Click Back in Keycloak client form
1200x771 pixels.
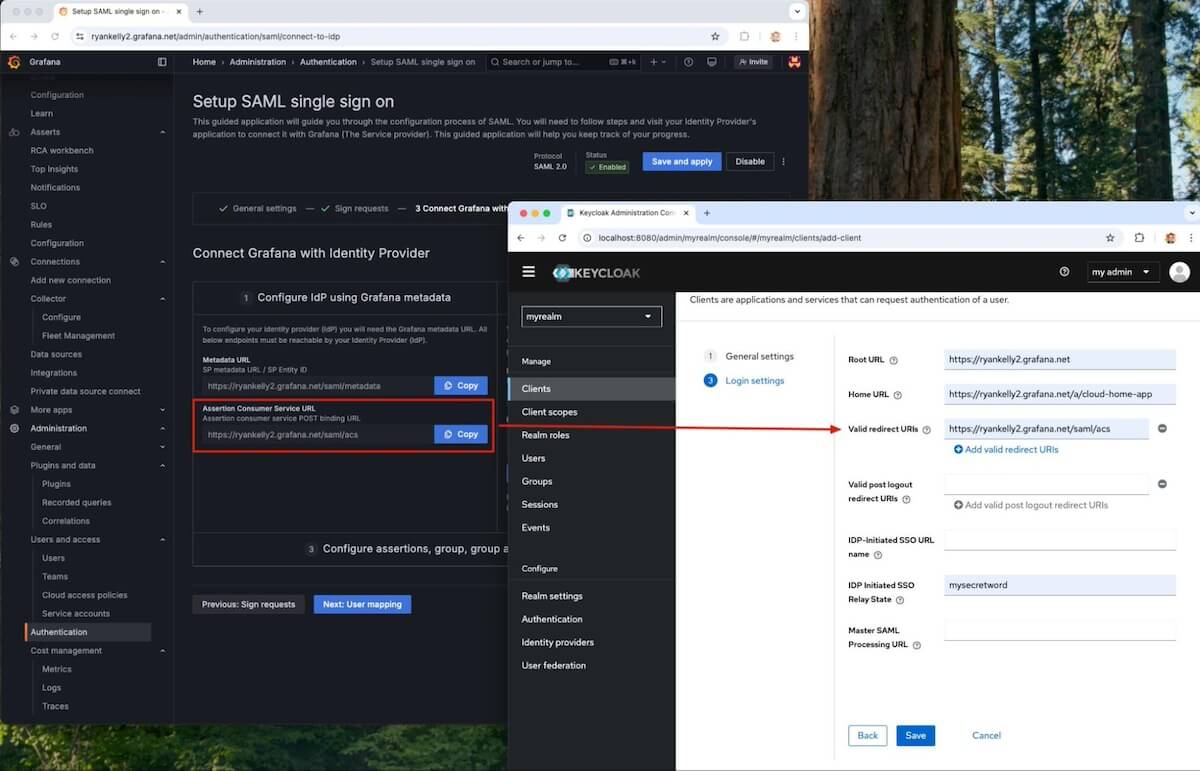pyautogui.click(x=868, y=735)
